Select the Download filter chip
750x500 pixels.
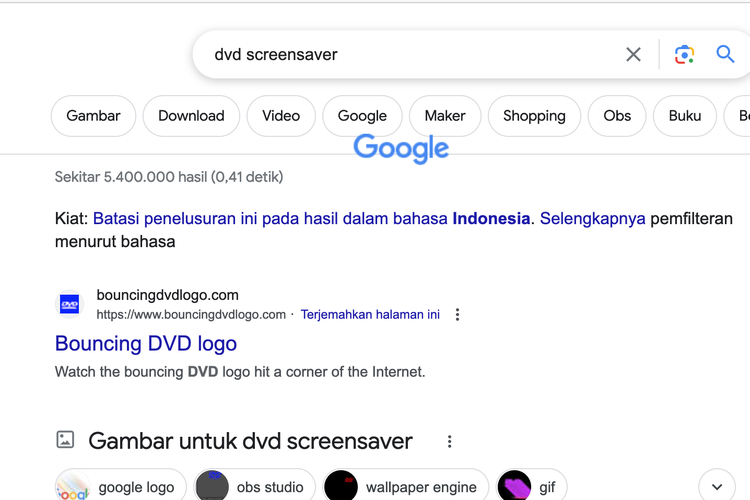tap(191, 116)
